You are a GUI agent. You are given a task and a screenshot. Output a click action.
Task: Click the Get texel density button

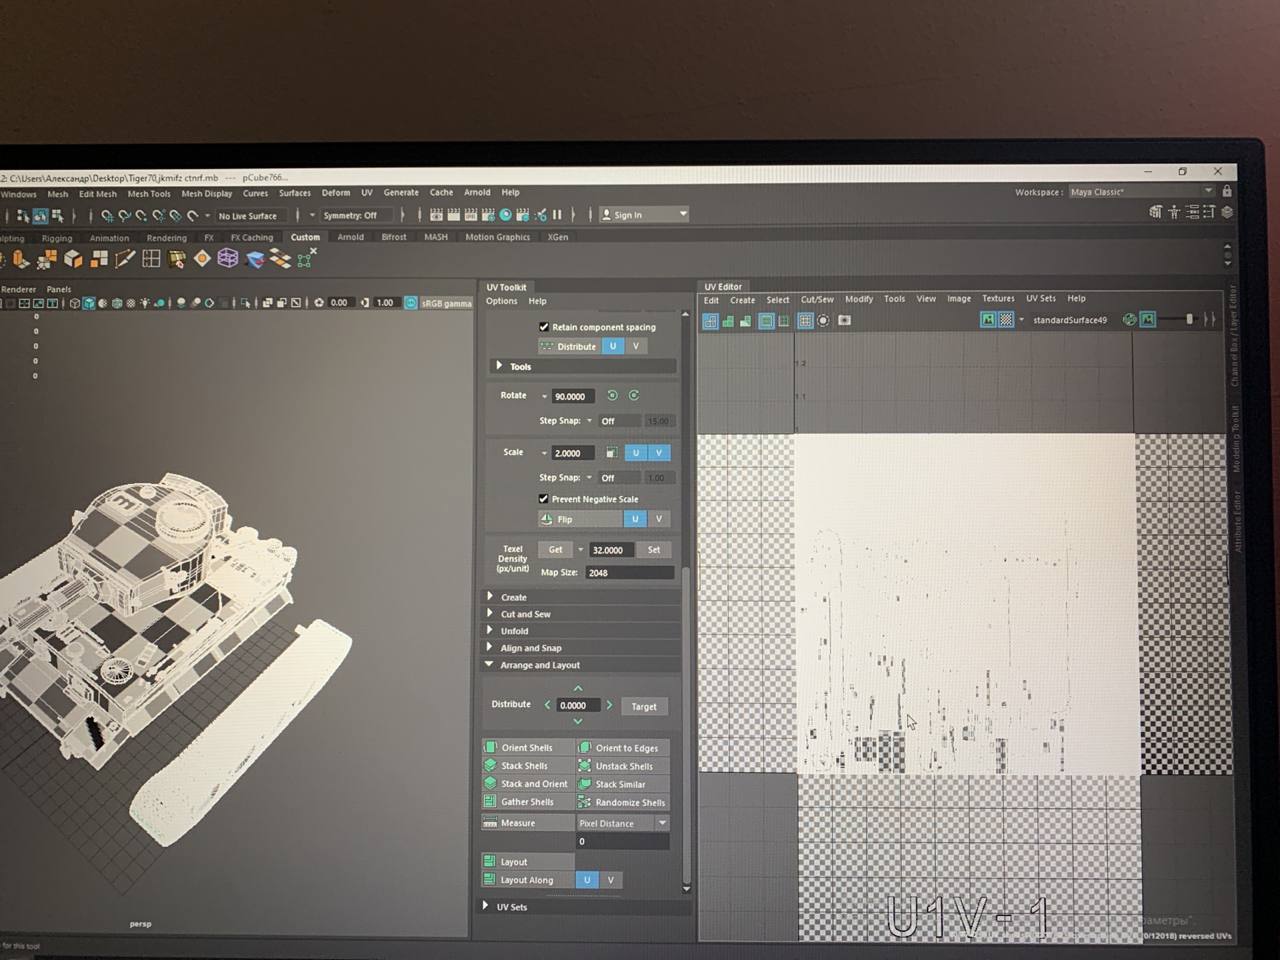click(x=555, y=549)
